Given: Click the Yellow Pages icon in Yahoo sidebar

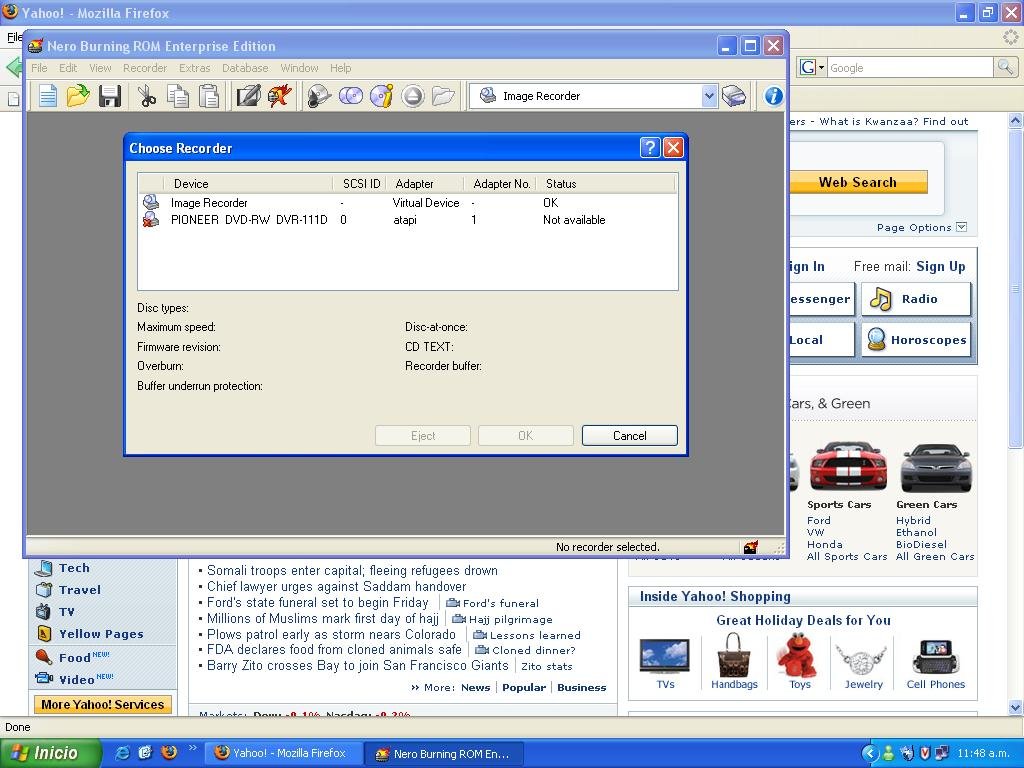Looking at the screenshot, I should [x=44, y=633].
